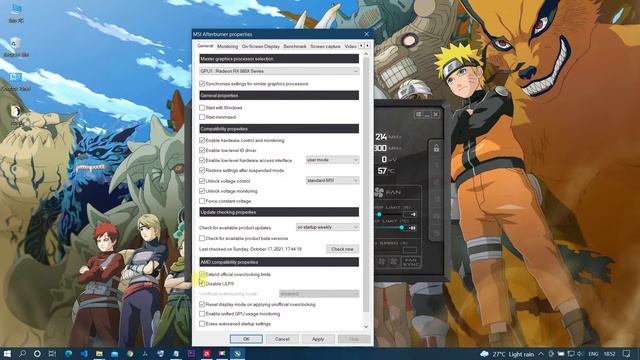
Task: Launch Microsoft Edge from the taskbar
Action: [69, 353]
